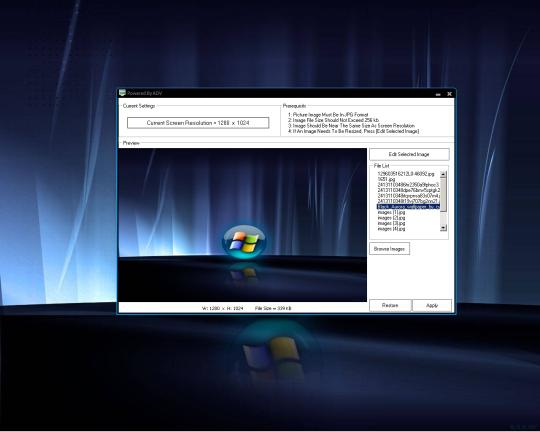Minimize the Powered By ADV window
This screenshot has width=540, height=432.
click(x=438, y=94)
